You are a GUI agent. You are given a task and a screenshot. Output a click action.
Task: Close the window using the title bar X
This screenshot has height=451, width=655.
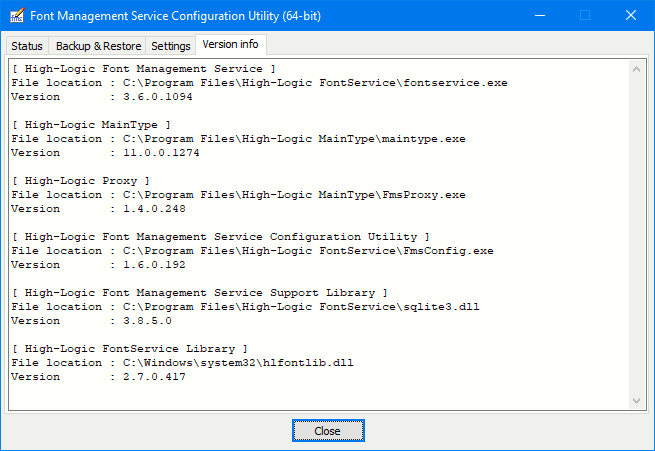pos(630,16)
